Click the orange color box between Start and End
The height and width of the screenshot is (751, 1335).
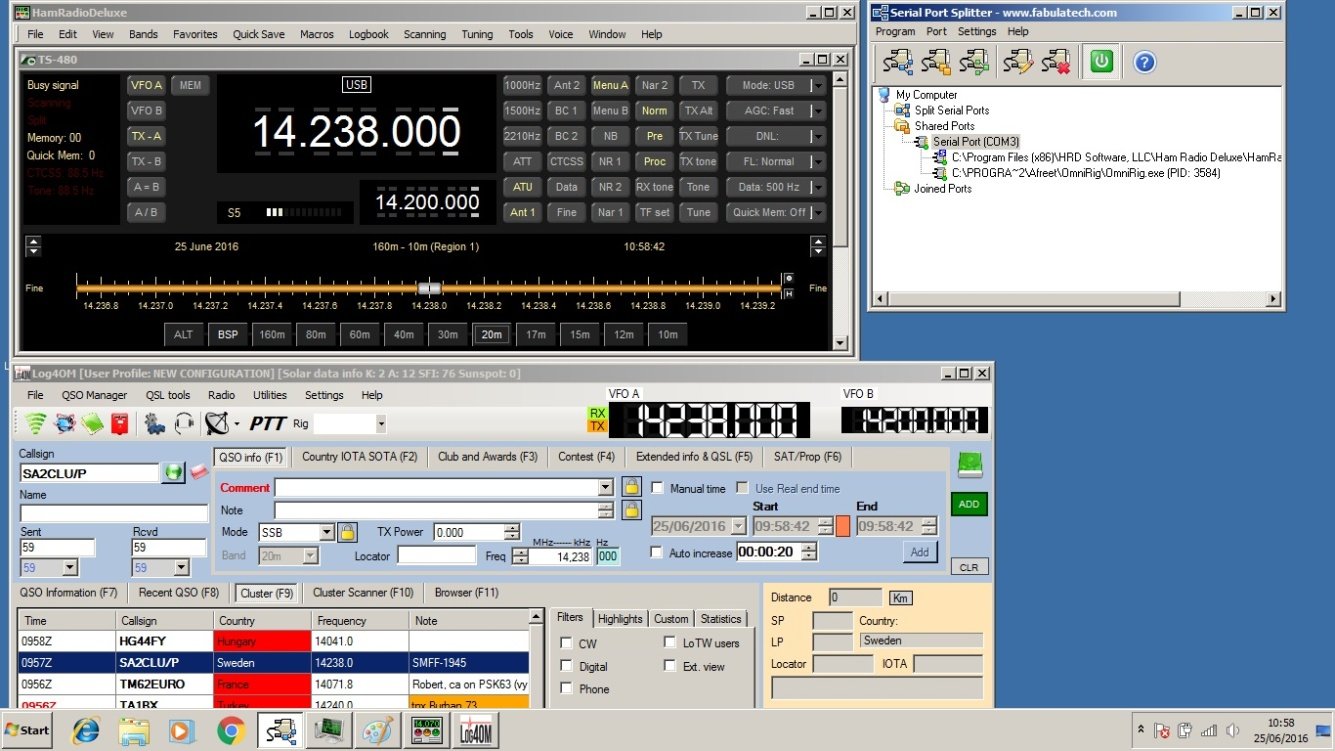[x=843, y=526]
